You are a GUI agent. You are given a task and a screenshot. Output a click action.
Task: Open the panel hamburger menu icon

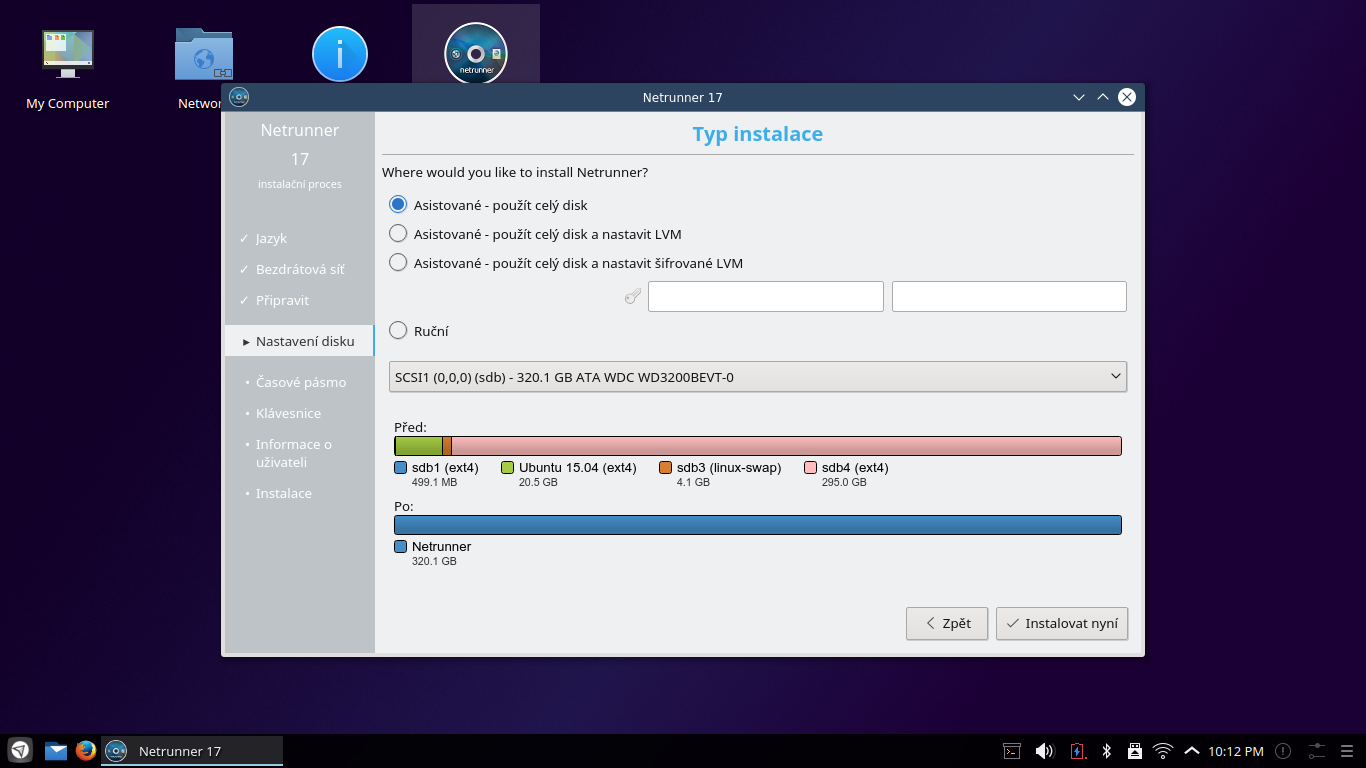1348,751
